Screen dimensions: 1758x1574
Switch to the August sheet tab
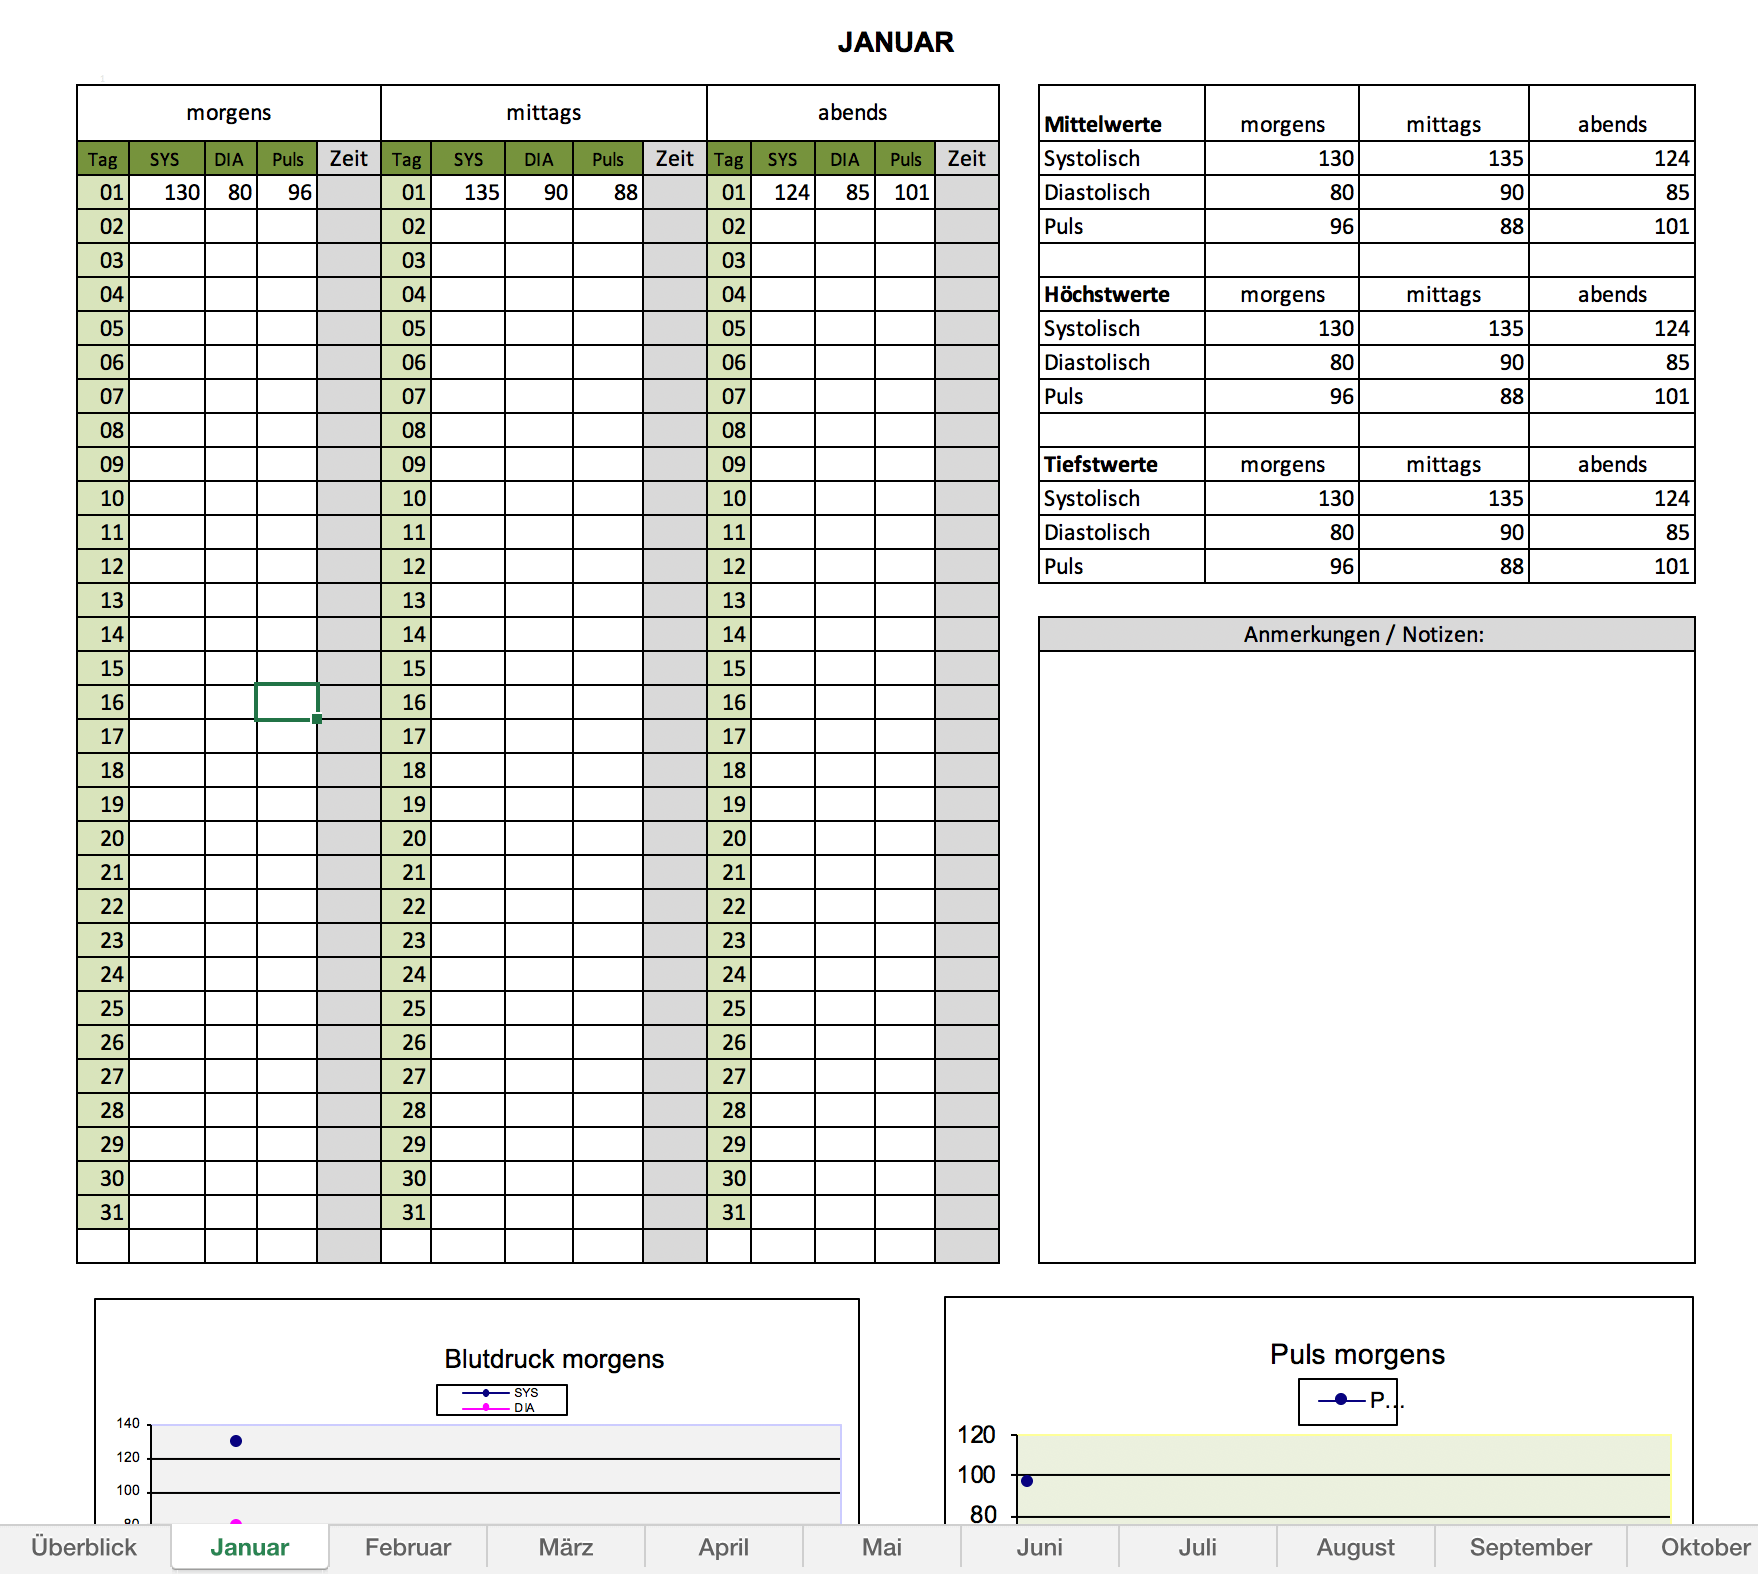click(x=1356, y=1547)
